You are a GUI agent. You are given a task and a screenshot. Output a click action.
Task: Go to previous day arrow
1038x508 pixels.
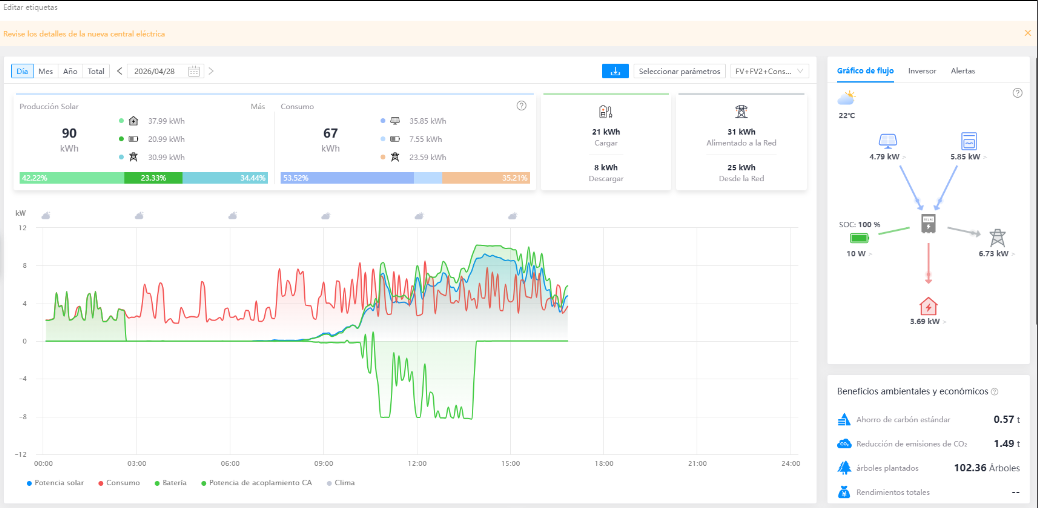pos(120,72)
